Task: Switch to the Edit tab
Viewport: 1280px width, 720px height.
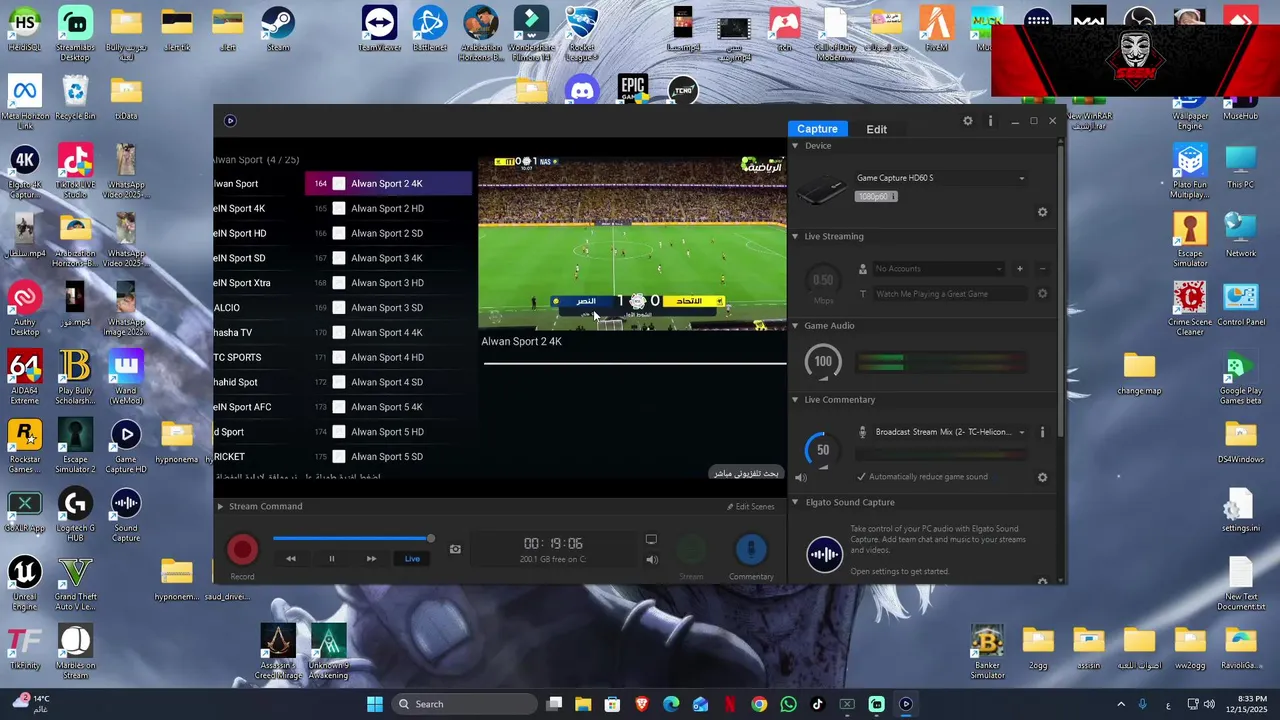Action: click(x=877, y=129)
